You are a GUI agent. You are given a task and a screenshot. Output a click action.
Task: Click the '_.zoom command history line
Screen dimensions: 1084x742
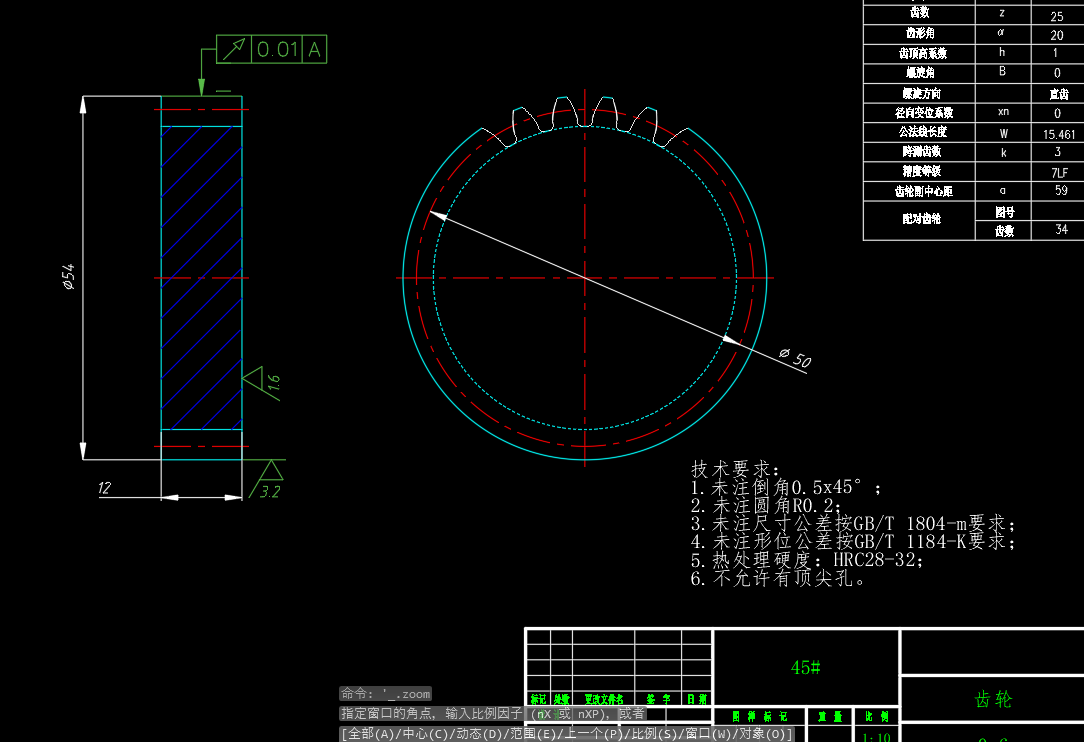[x=386, y=694]
